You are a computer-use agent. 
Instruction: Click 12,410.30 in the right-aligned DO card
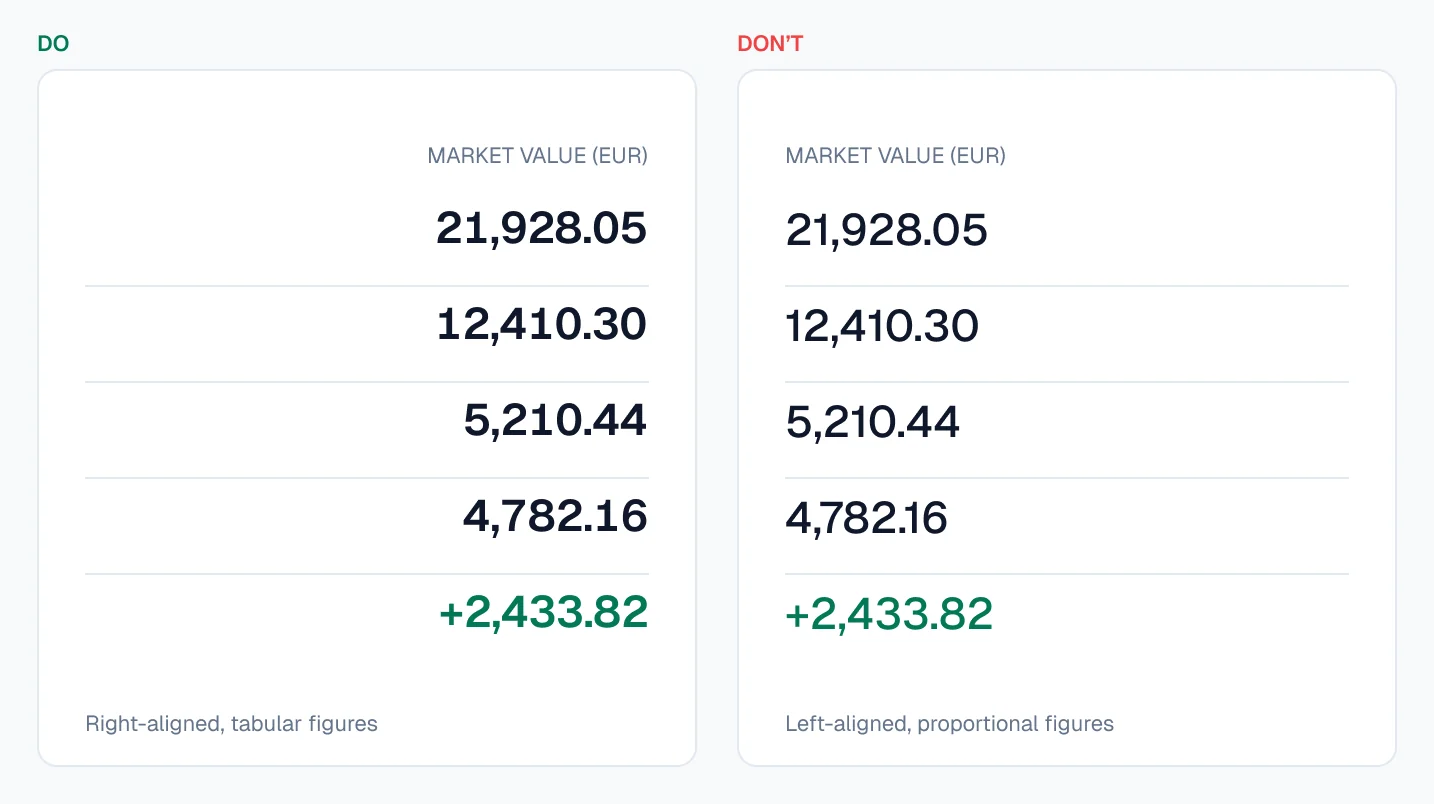542,325
